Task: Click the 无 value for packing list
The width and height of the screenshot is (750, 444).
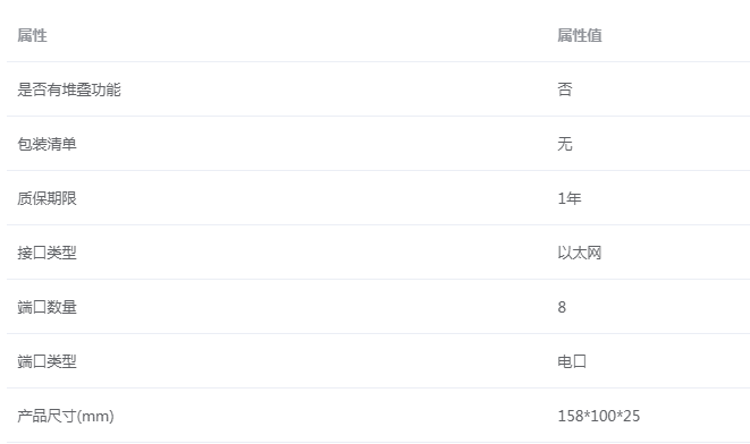Action: (x=565, y=144)
